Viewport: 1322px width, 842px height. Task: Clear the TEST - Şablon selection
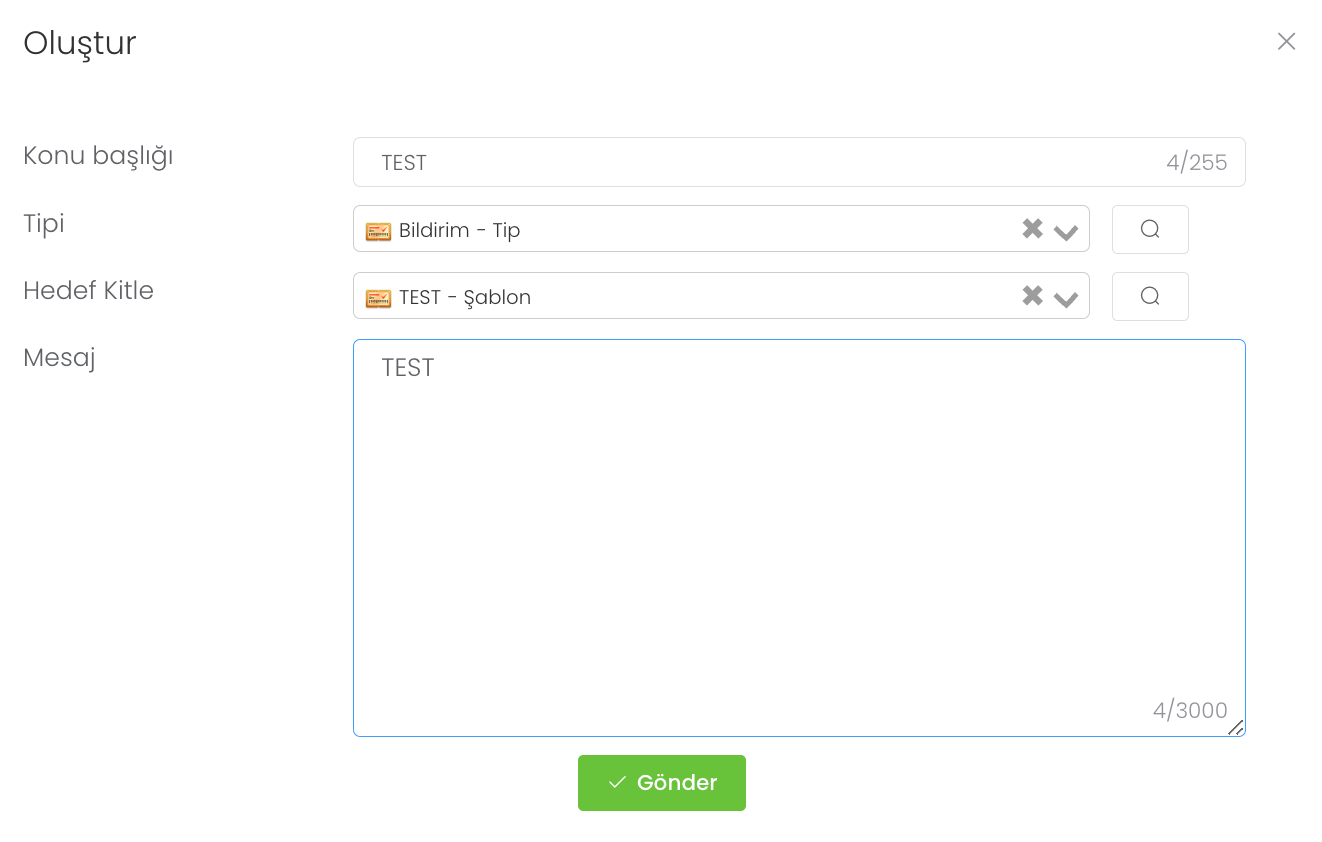(1032, 296)
